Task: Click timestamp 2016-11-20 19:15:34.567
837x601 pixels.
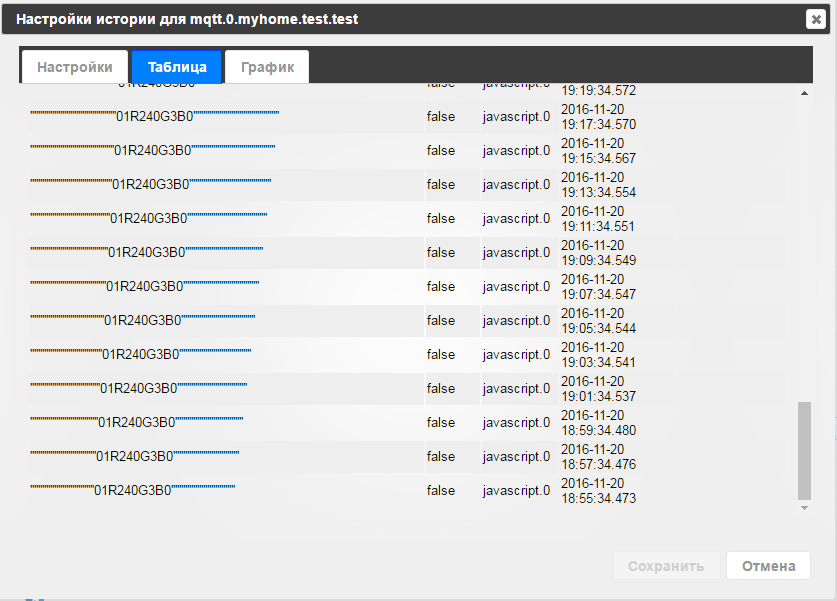Action: (x=598, y=151)
